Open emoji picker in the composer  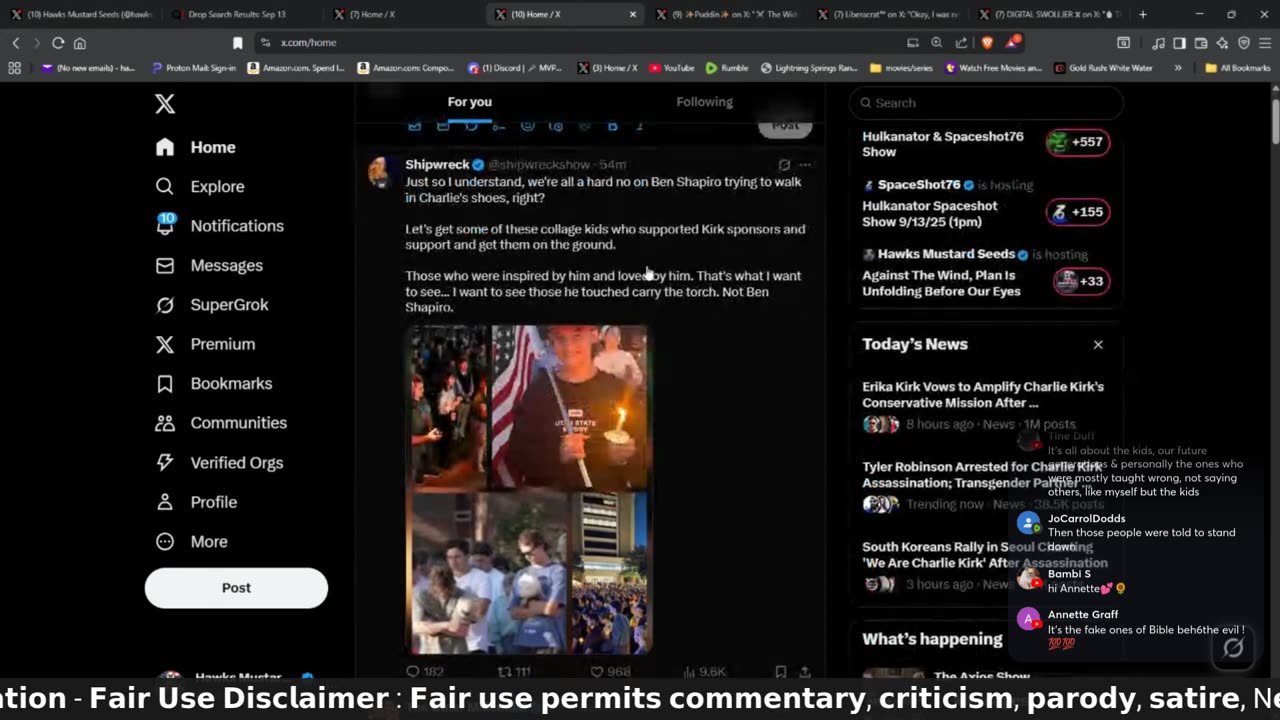[x=528, y=126]
